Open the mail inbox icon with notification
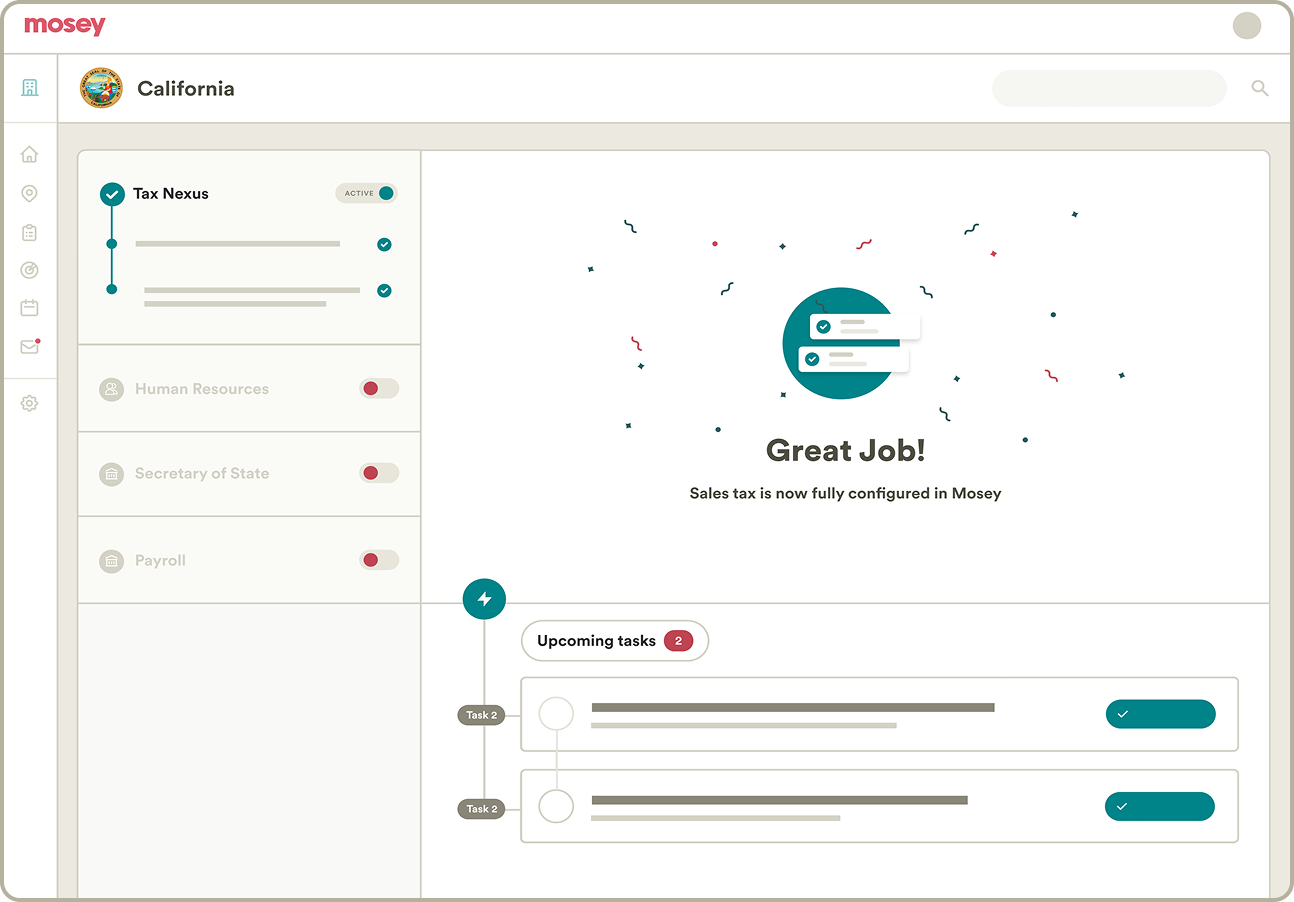The width and height of the screenshot is (1294, 902). pyautogui.click(x=29, y=347)
